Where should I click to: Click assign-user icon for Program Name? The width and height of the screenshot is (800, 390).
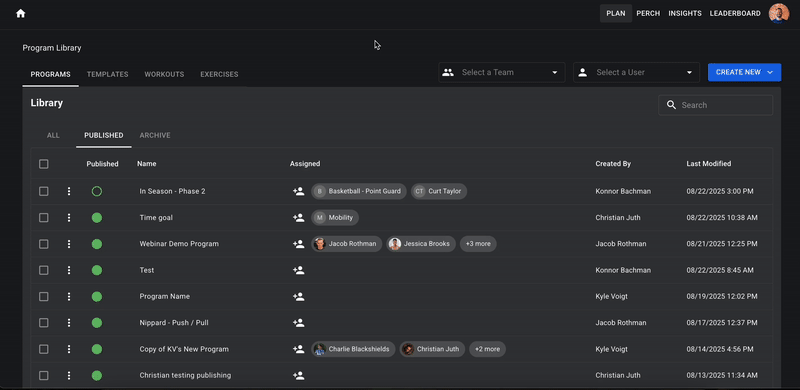[298, 297]
